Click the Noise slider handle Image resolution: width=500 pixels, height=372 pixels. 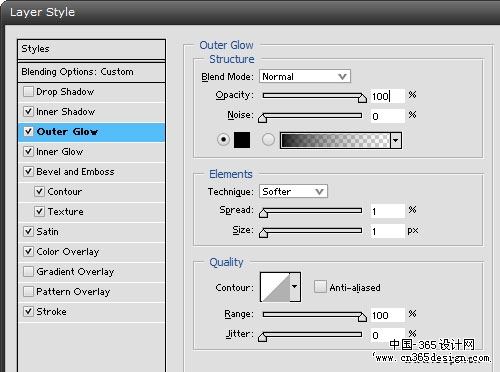(x=263, y=118)
